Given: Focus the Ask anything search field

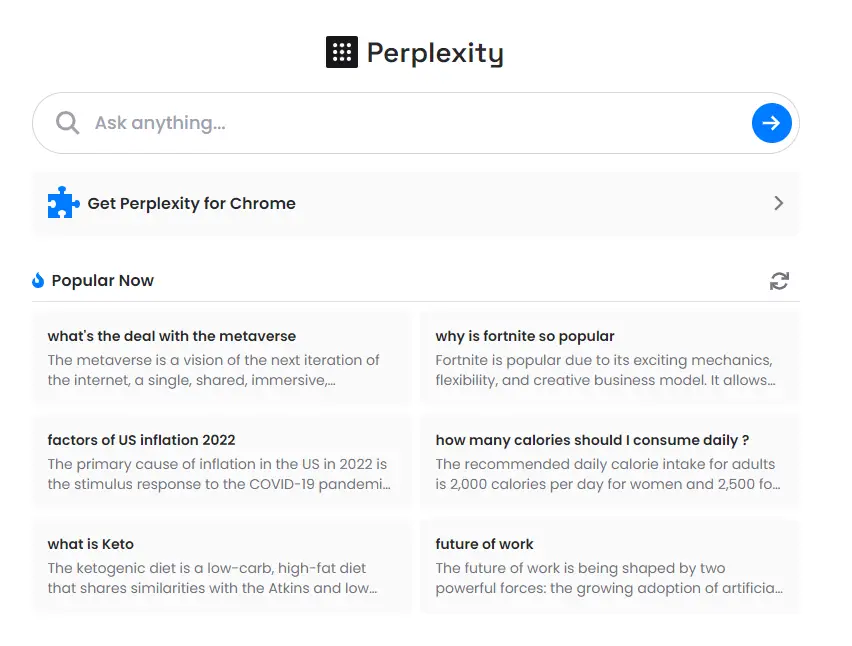Looking at the screenshot, I should pos(416,123).
